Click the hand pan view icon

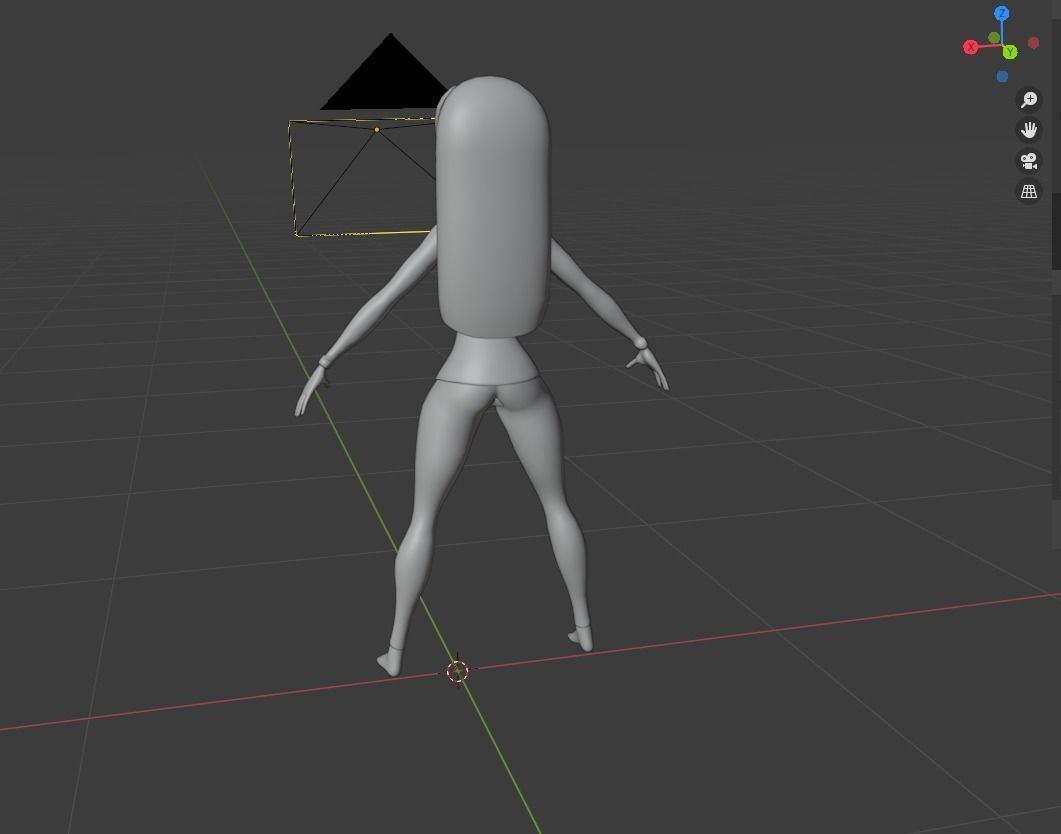(x=1029, y=130)
